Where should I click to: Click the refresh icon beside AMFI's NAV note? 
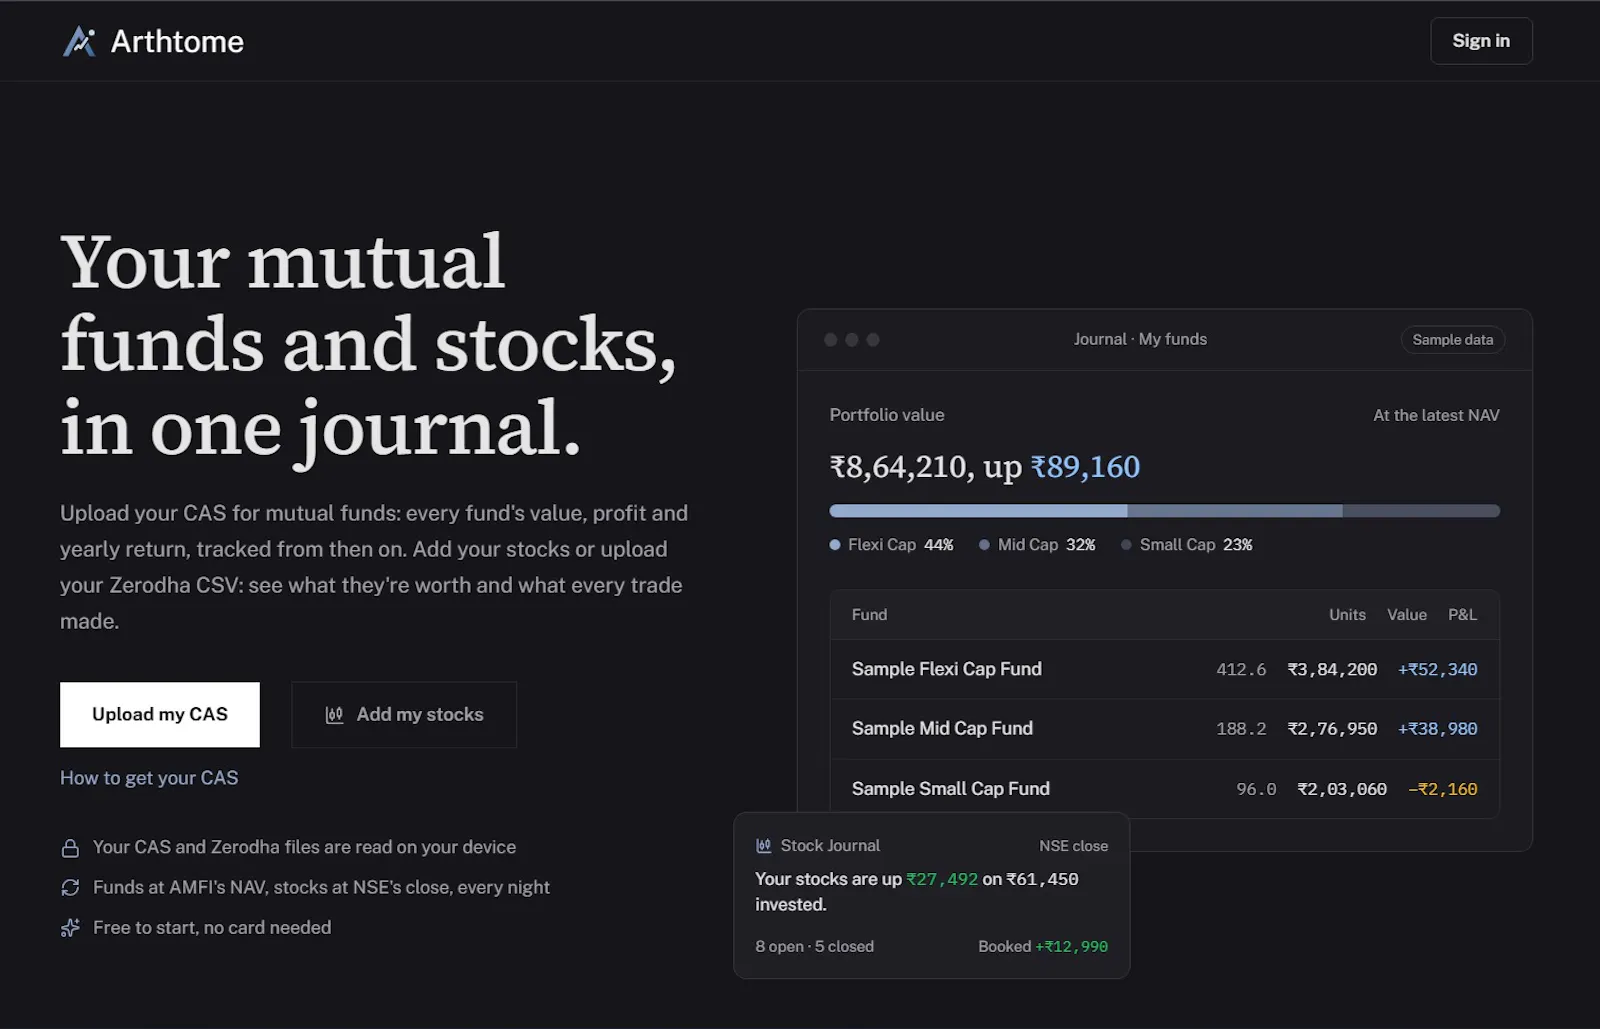[x=70, y=887]
